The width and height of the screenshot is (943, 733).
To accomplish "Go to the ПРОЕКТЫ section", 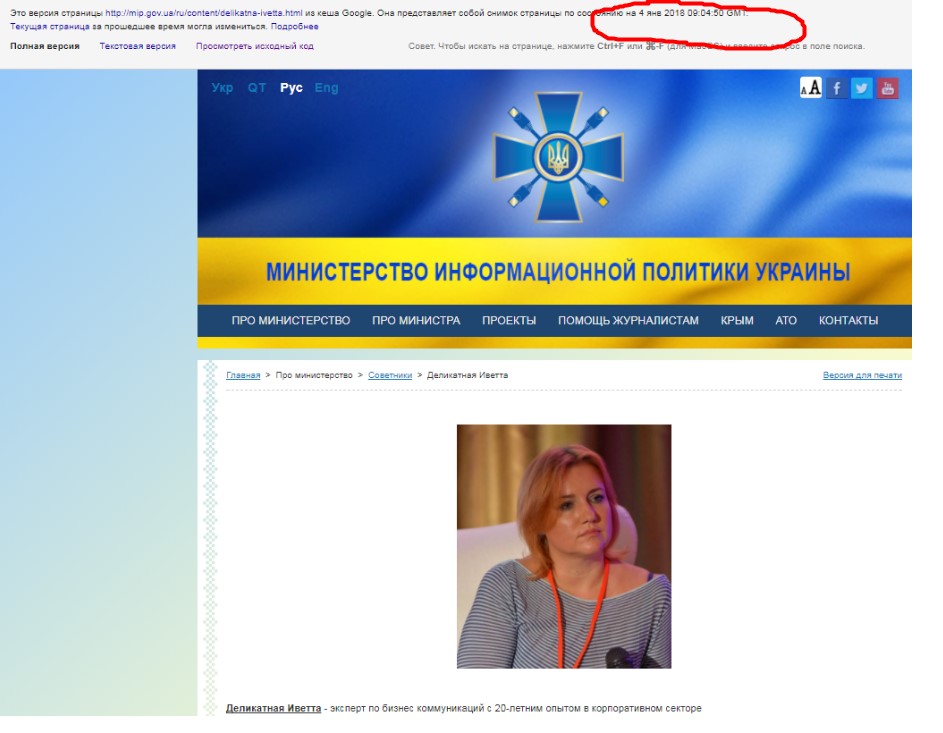I will pos(509,321).
